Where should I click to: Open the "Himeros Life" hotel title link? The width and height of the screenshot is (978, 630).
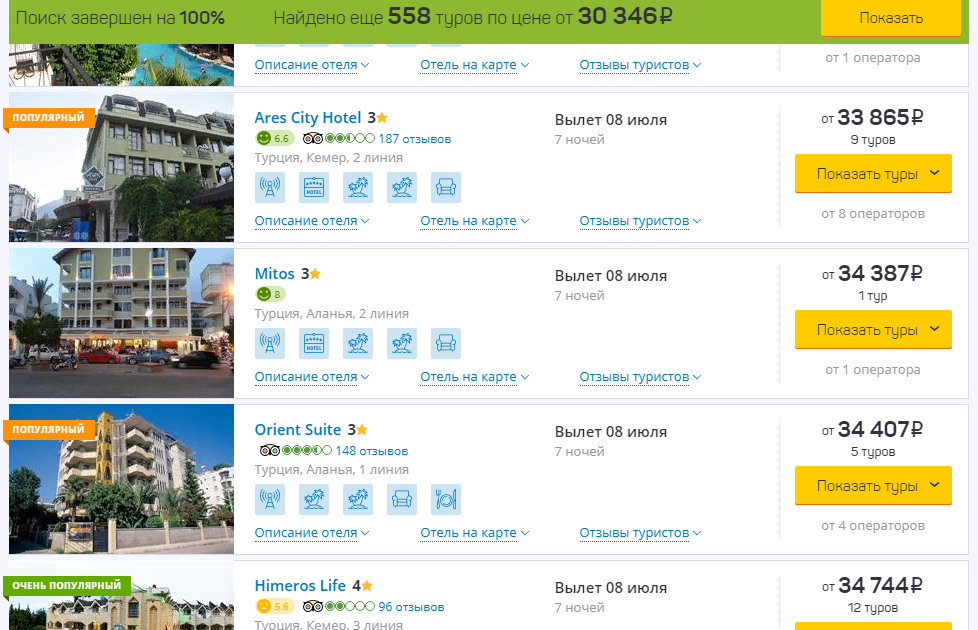pos(300,586)
